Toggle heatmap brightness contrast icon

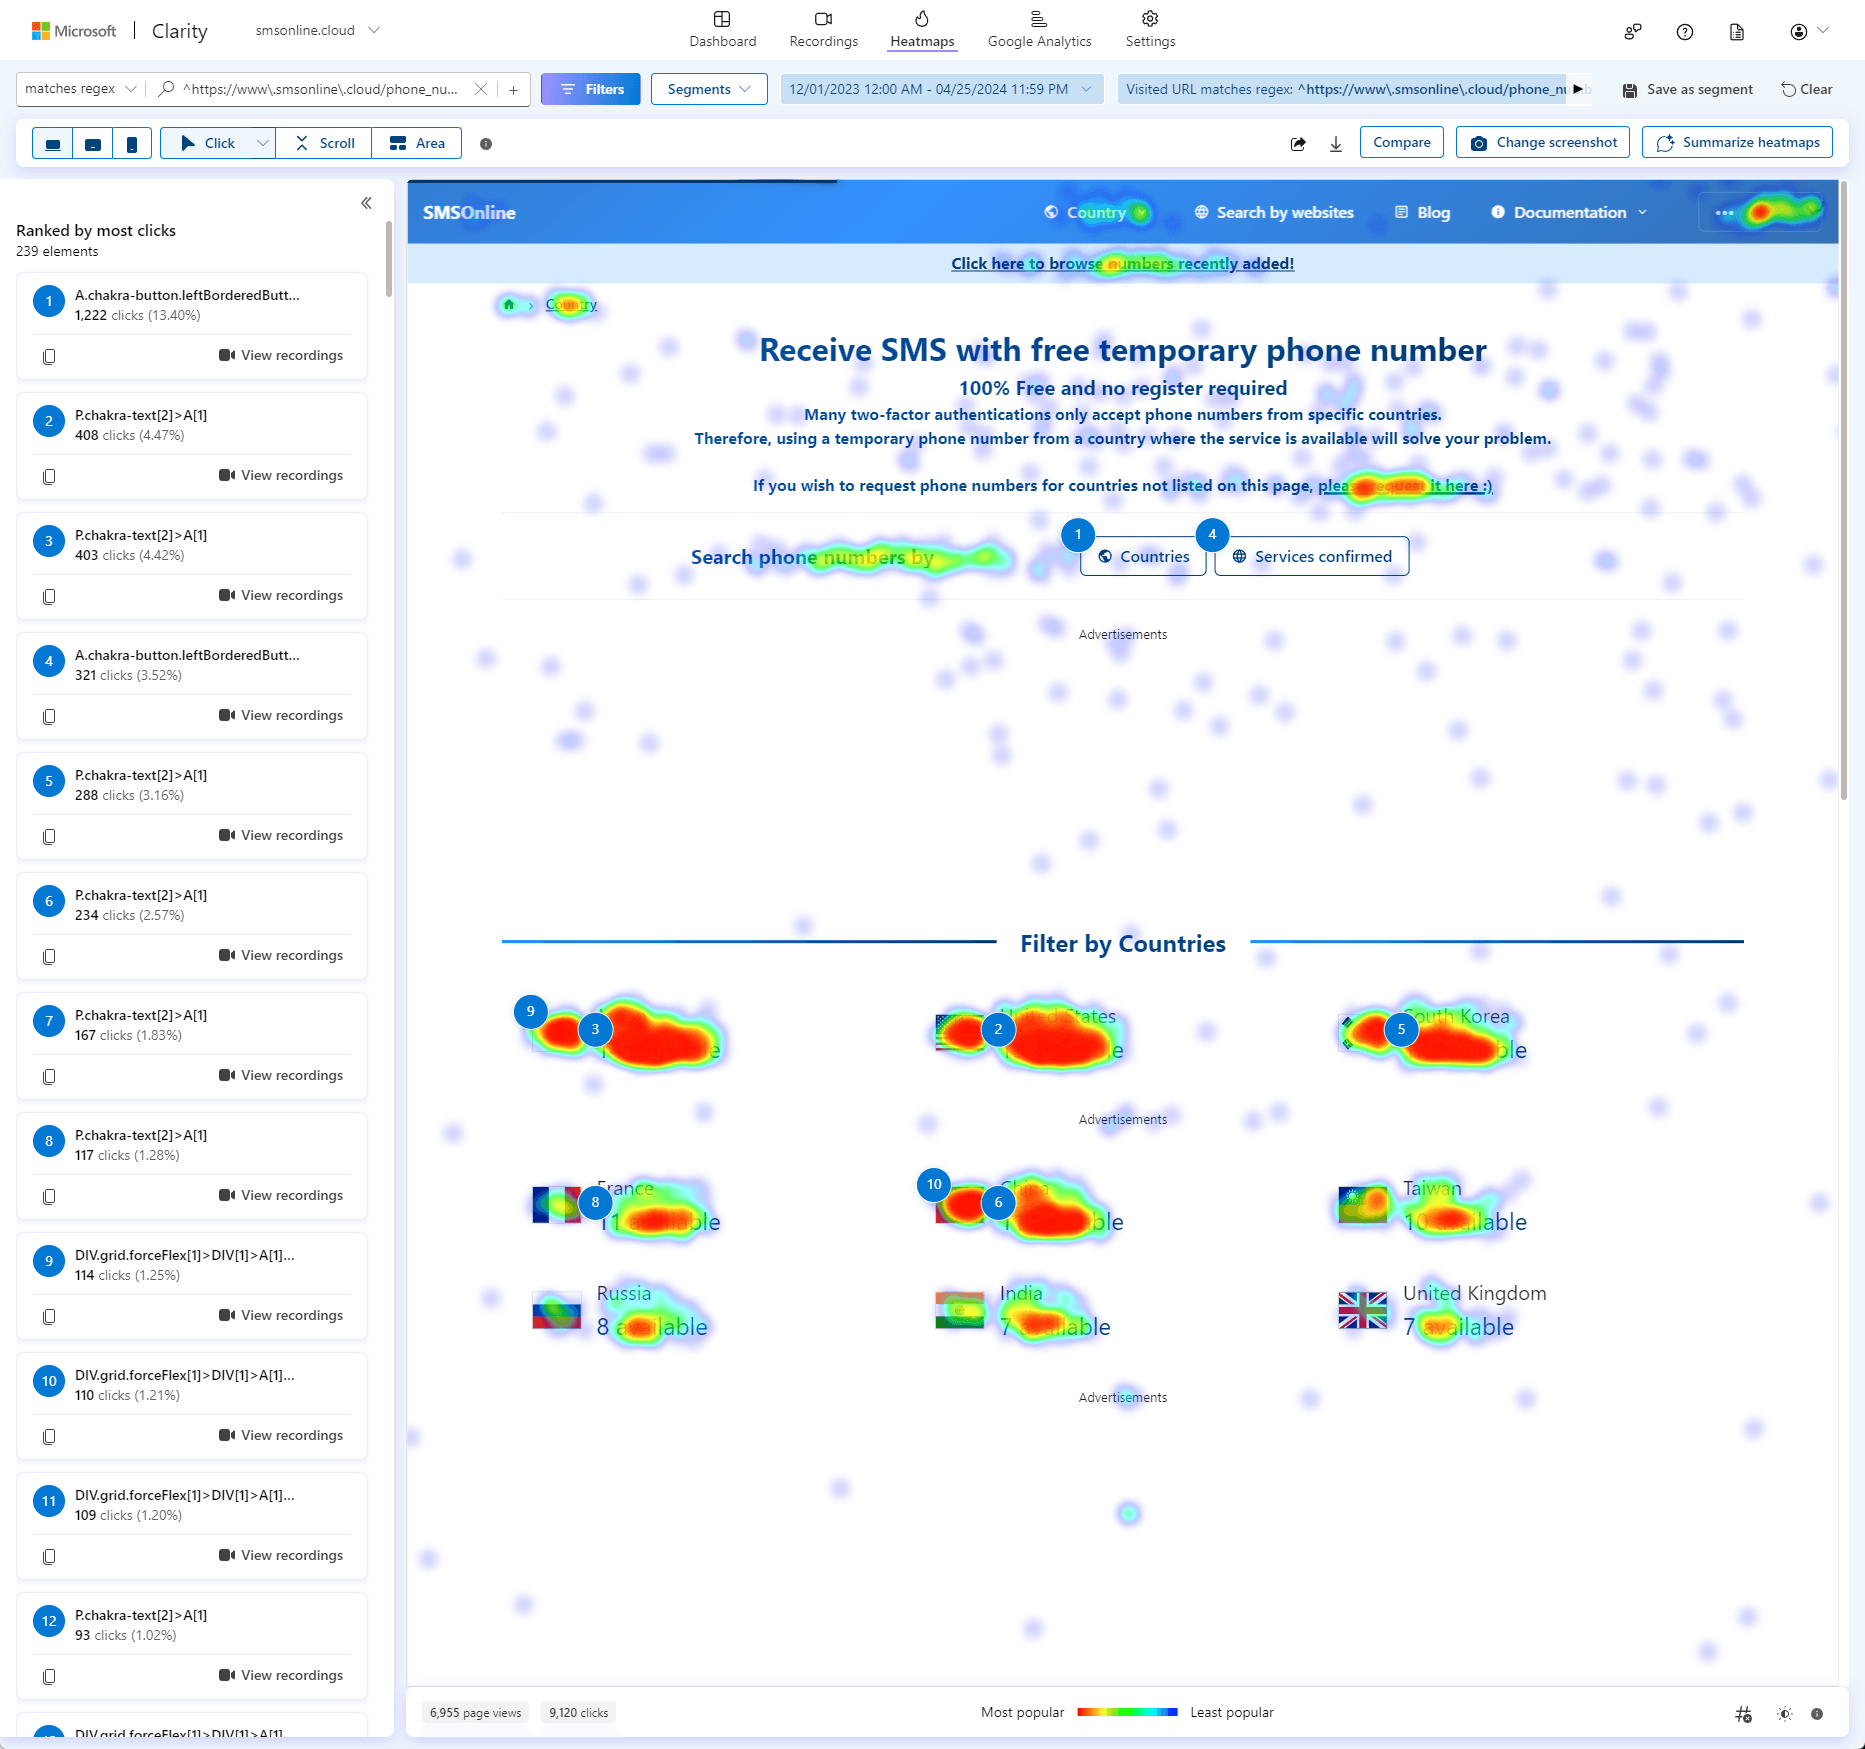point(1785,1714)
